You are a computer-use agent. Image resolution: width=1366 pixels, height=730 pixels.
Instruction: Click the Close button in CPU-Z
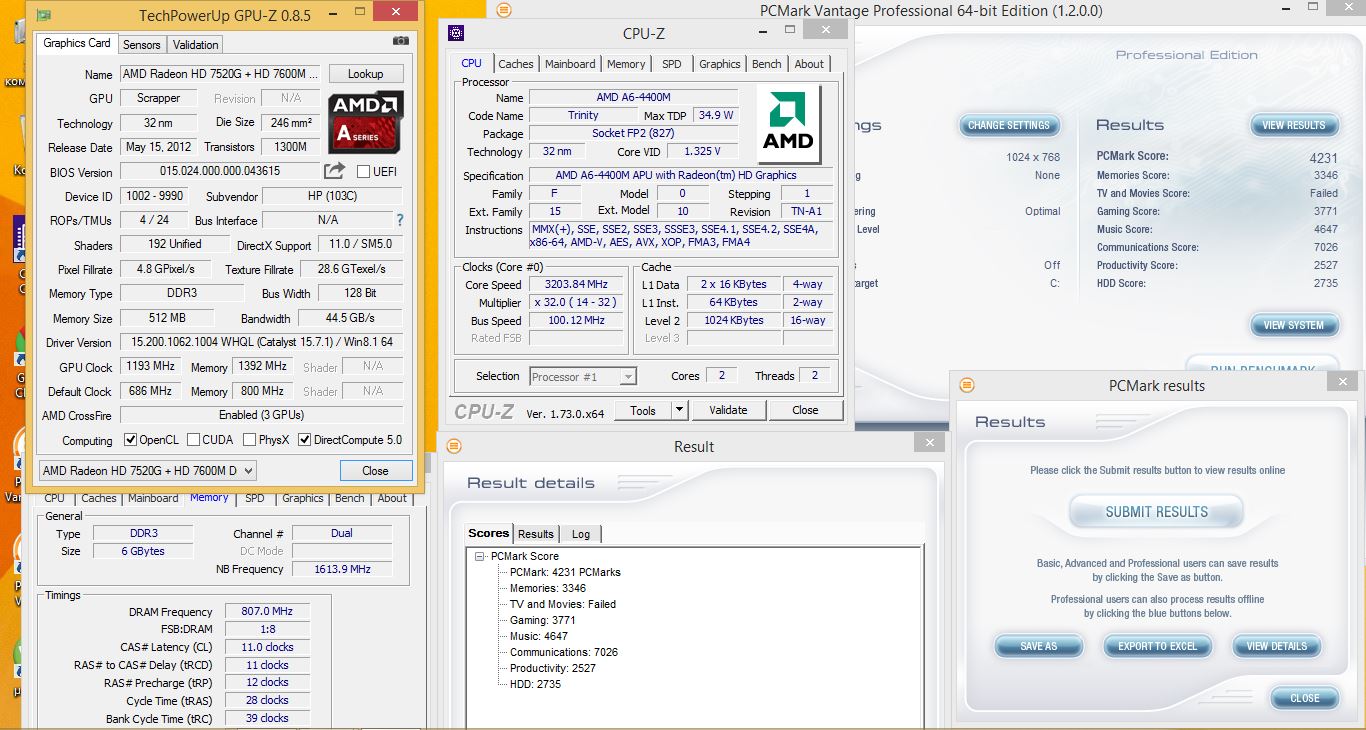[x=805, y=410]
